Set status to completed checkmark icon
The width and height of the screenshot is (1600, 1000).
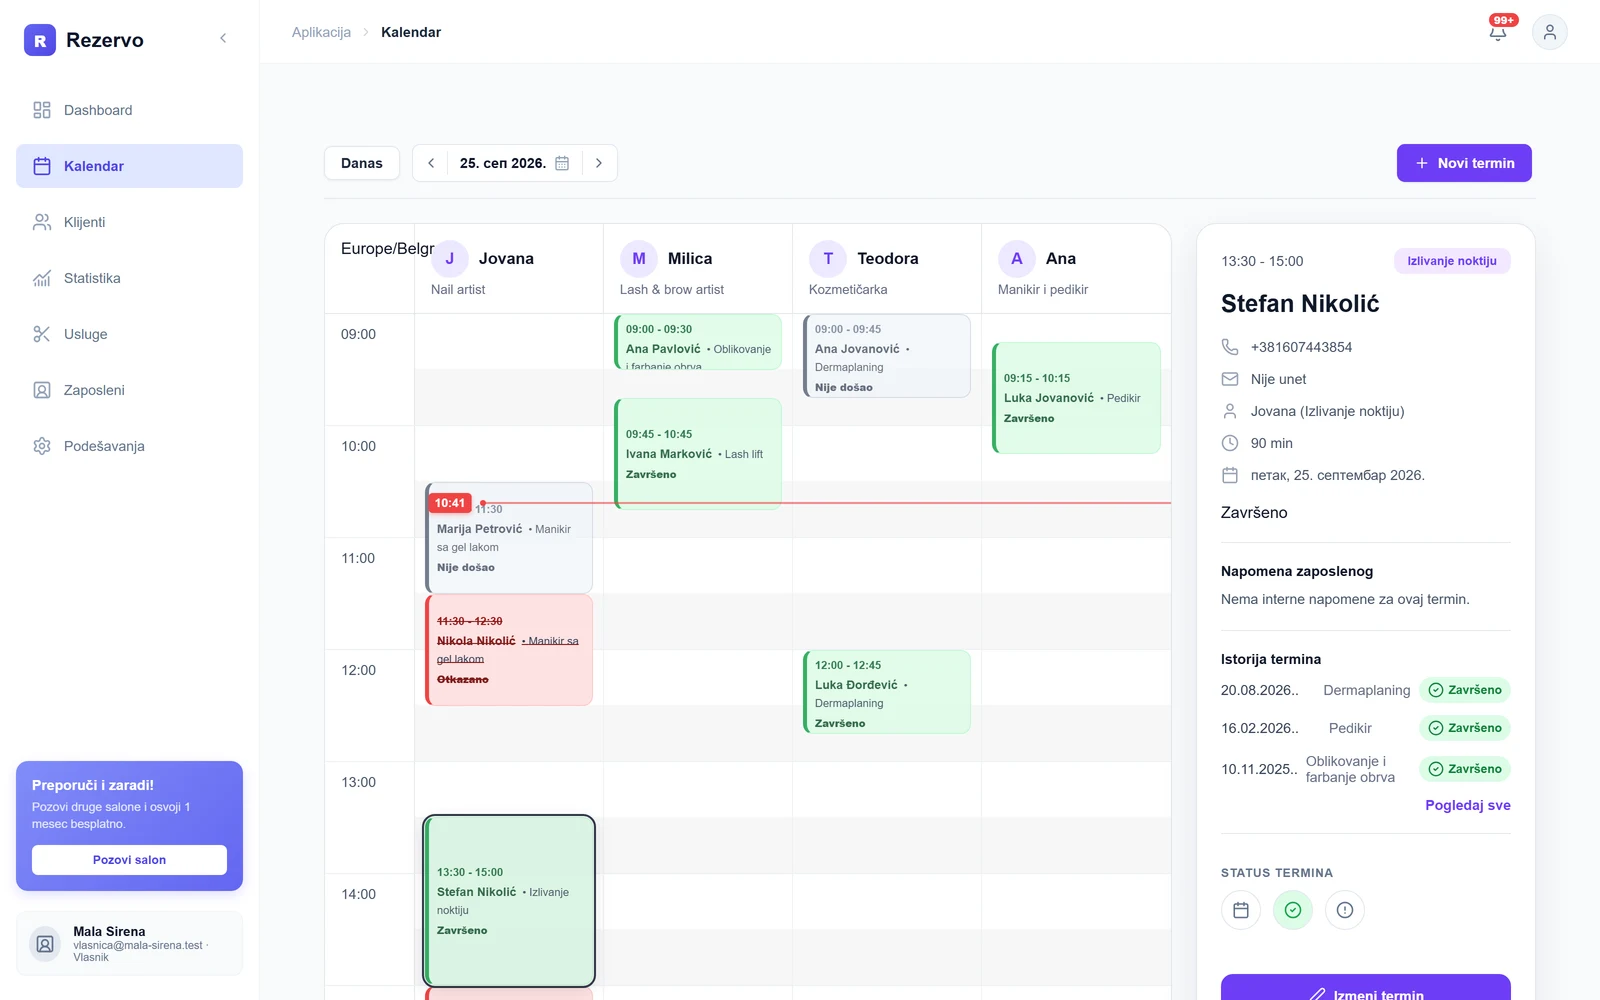tap(1293, 910)
